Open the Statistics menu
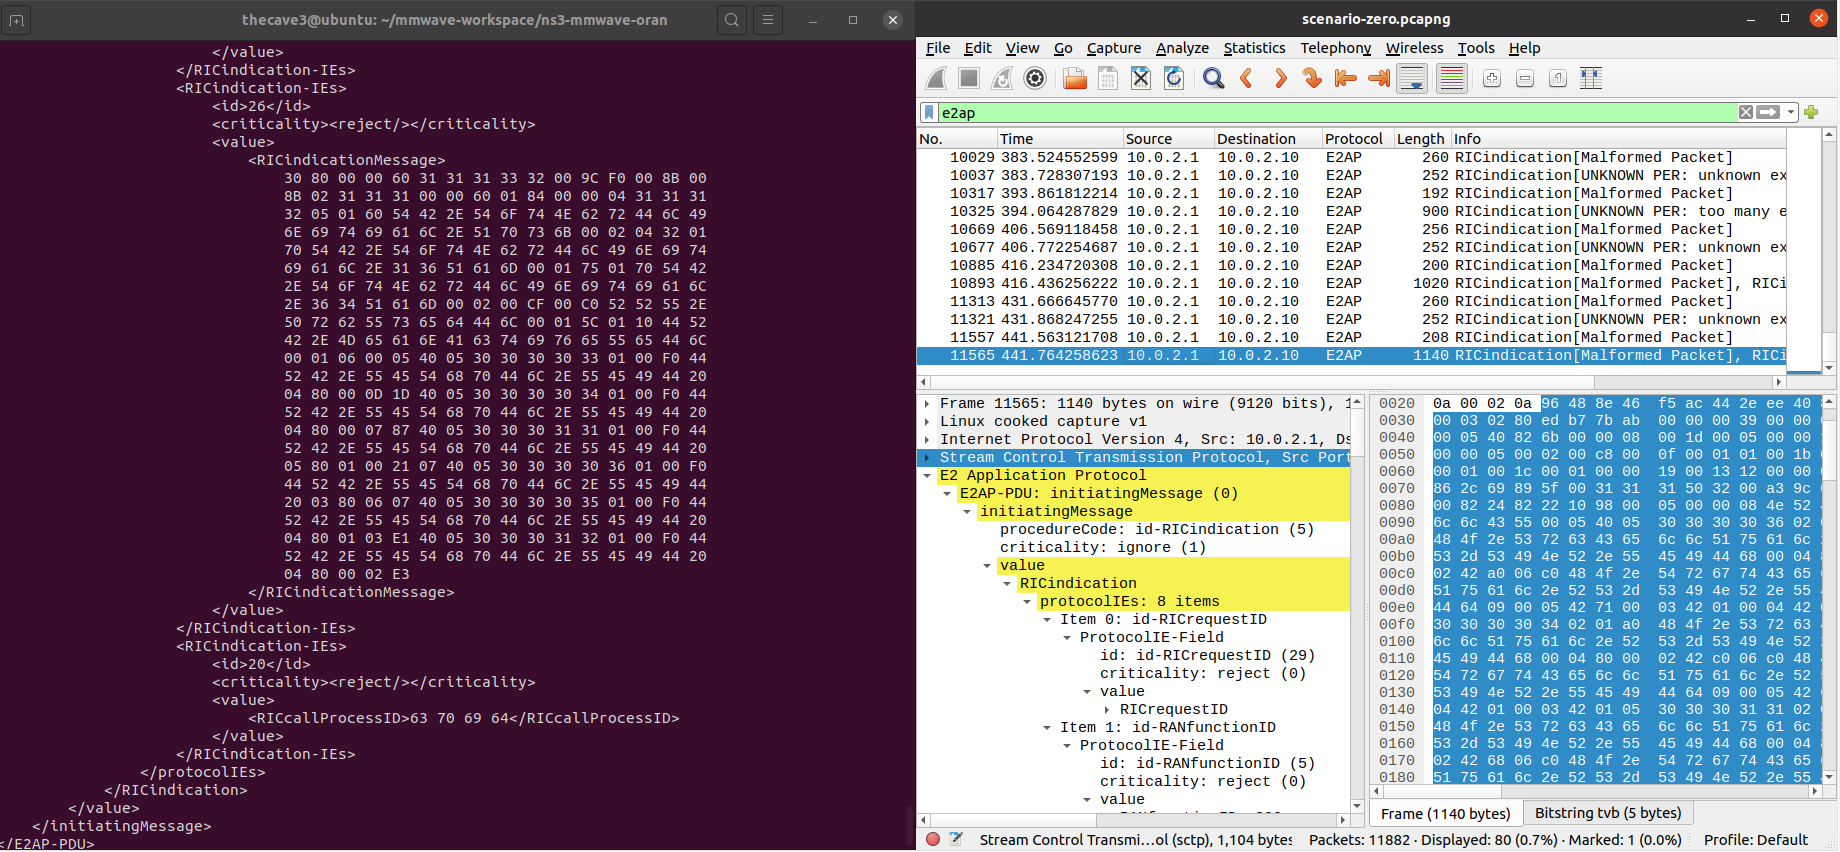 pyautogui.click(x=1254, y=48)
